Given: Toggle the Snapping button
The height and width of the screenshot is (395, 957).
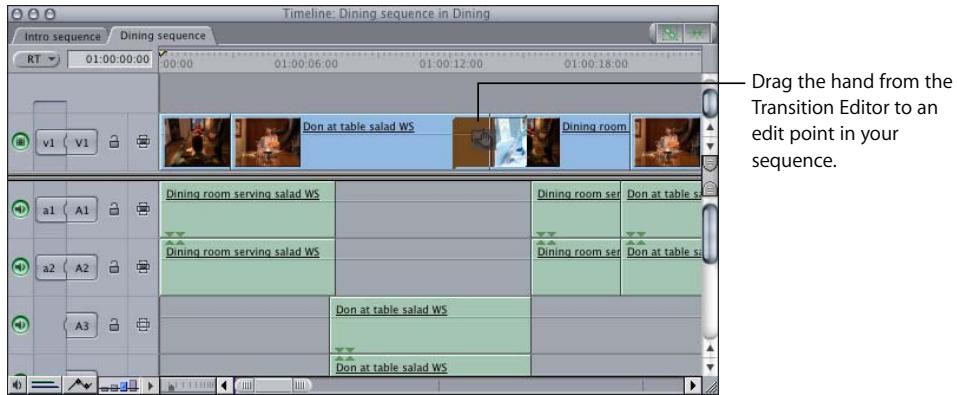Looking at the screenshot, I should tap(696, 34).
